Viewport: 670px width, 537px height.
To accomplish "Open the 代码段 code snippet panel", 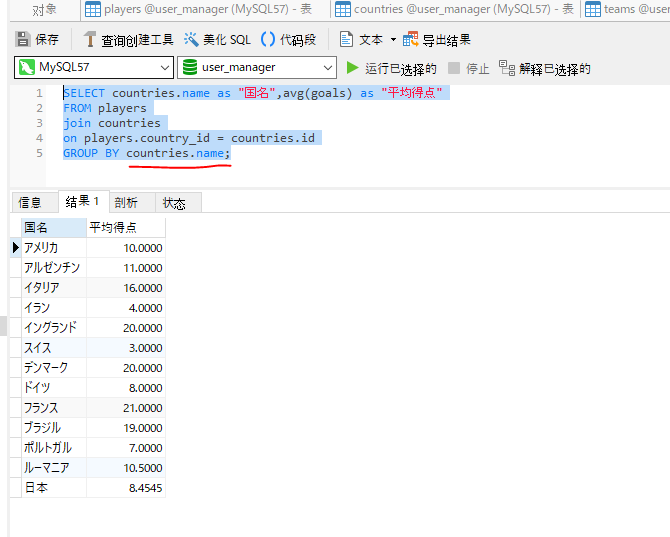I will [288, 40].
